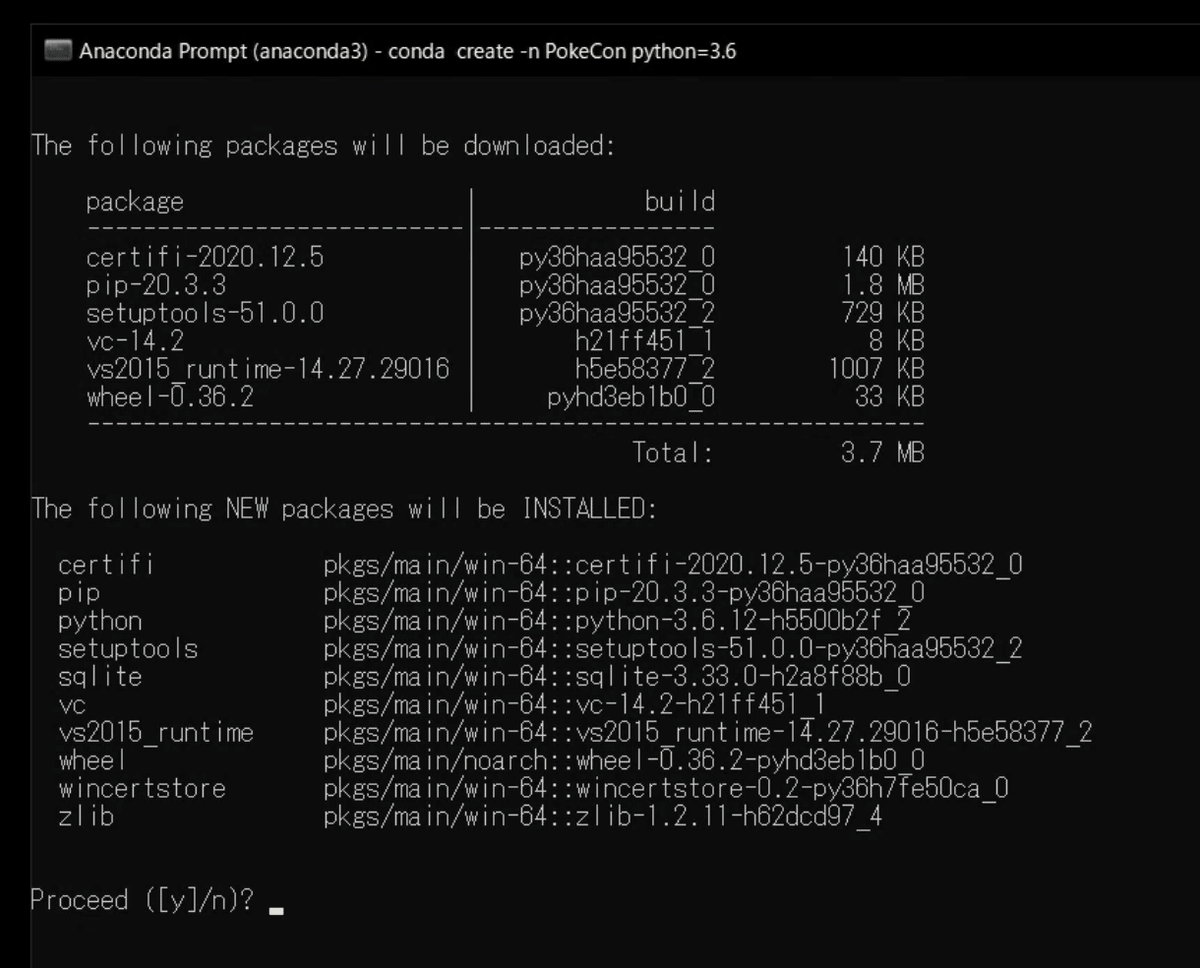Click the Anaconda Prompt title text
Viewport: 1200px width, 968px height.
click(408, 51)
